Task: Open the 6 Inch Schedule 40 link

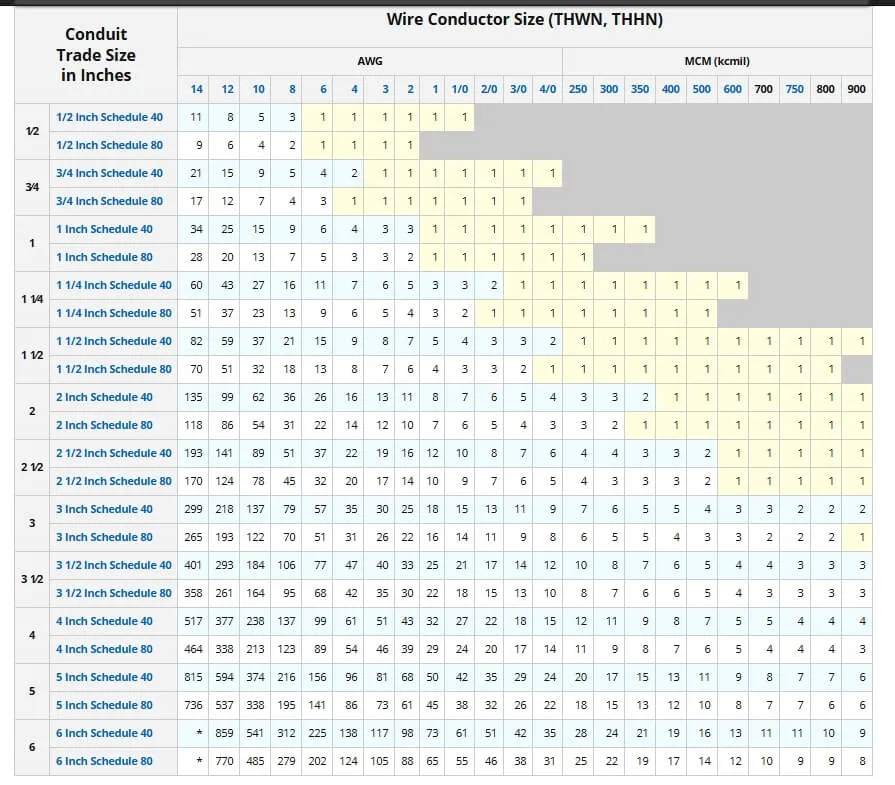Action: (102, 733)
